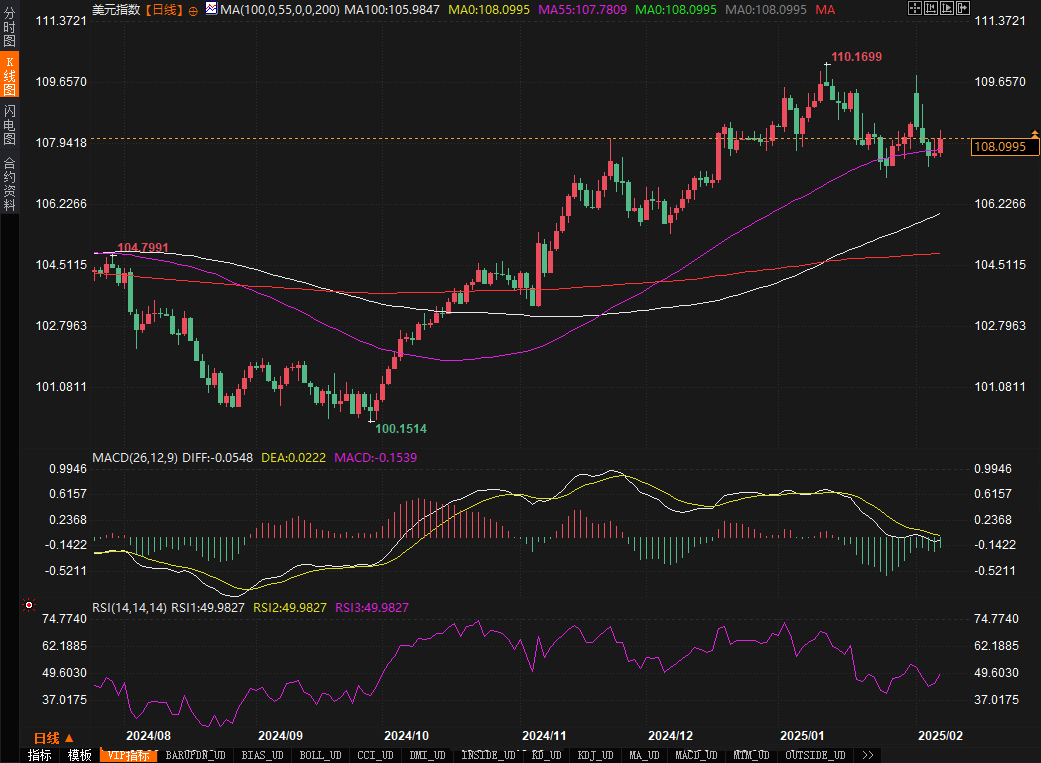Click the 模板 button in bottom bar
1041x763 pixels.
click(80, 755)
